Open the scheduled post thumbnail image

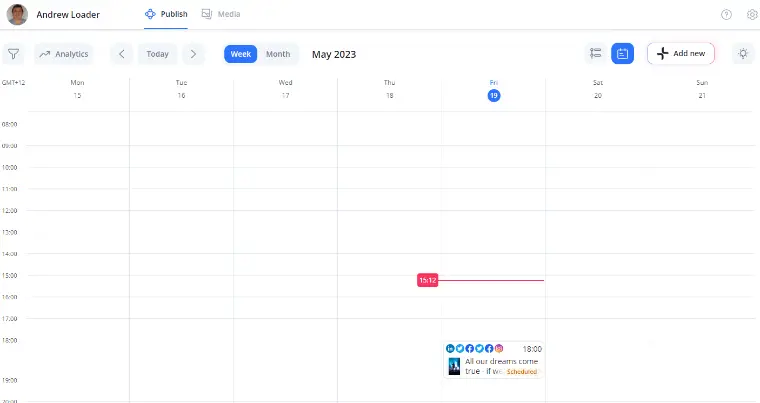click(x=454, y=366)
